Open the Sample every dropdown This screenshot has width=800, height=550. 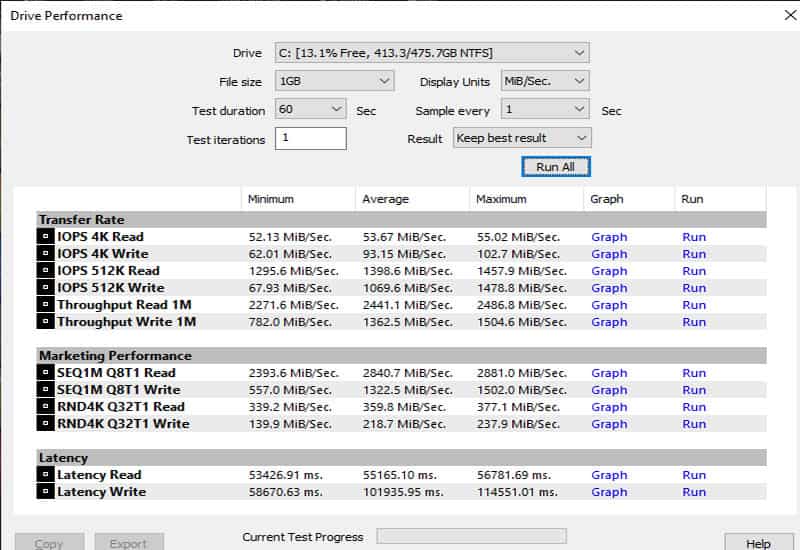545,109
